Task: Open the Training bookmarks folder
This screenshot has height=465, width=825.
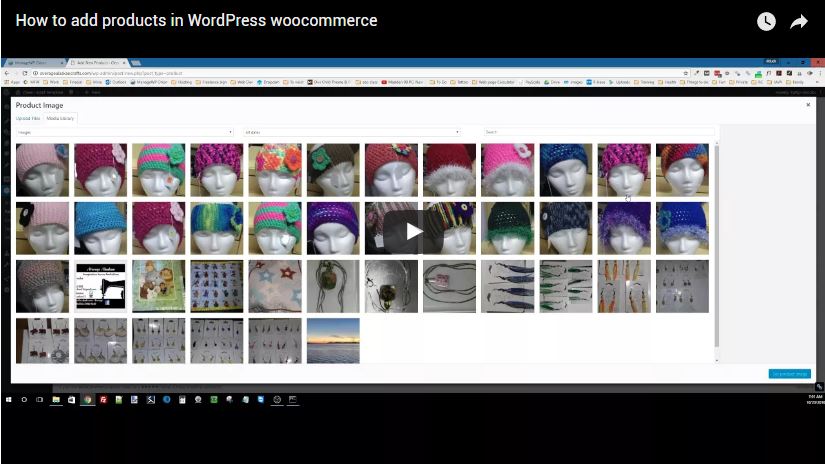Action: click(644, 82)
